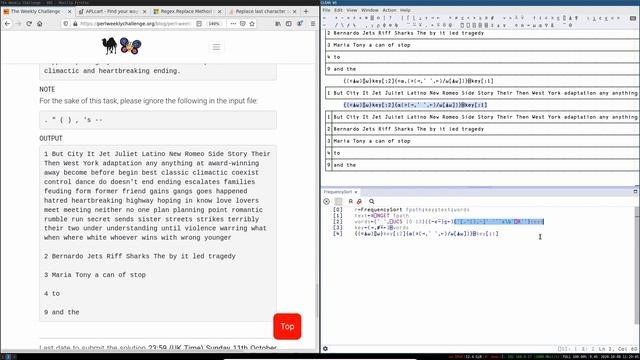The height and width of the screenshot is (360, 640).
Task: Click the circular icon in FrequencySort editor toolbar
Action: point(326,201)
